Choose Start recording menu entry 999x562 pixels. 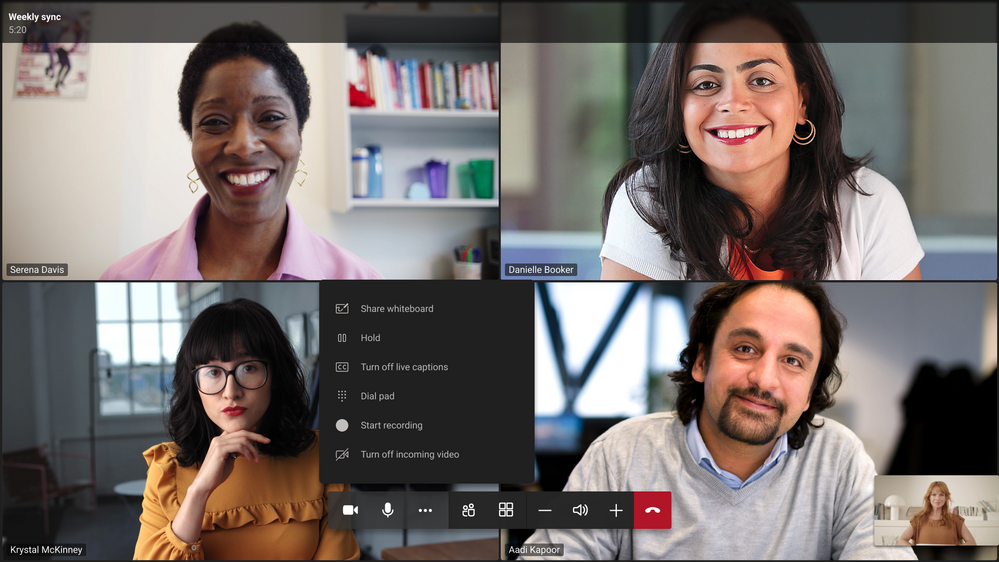coord(426,425)
